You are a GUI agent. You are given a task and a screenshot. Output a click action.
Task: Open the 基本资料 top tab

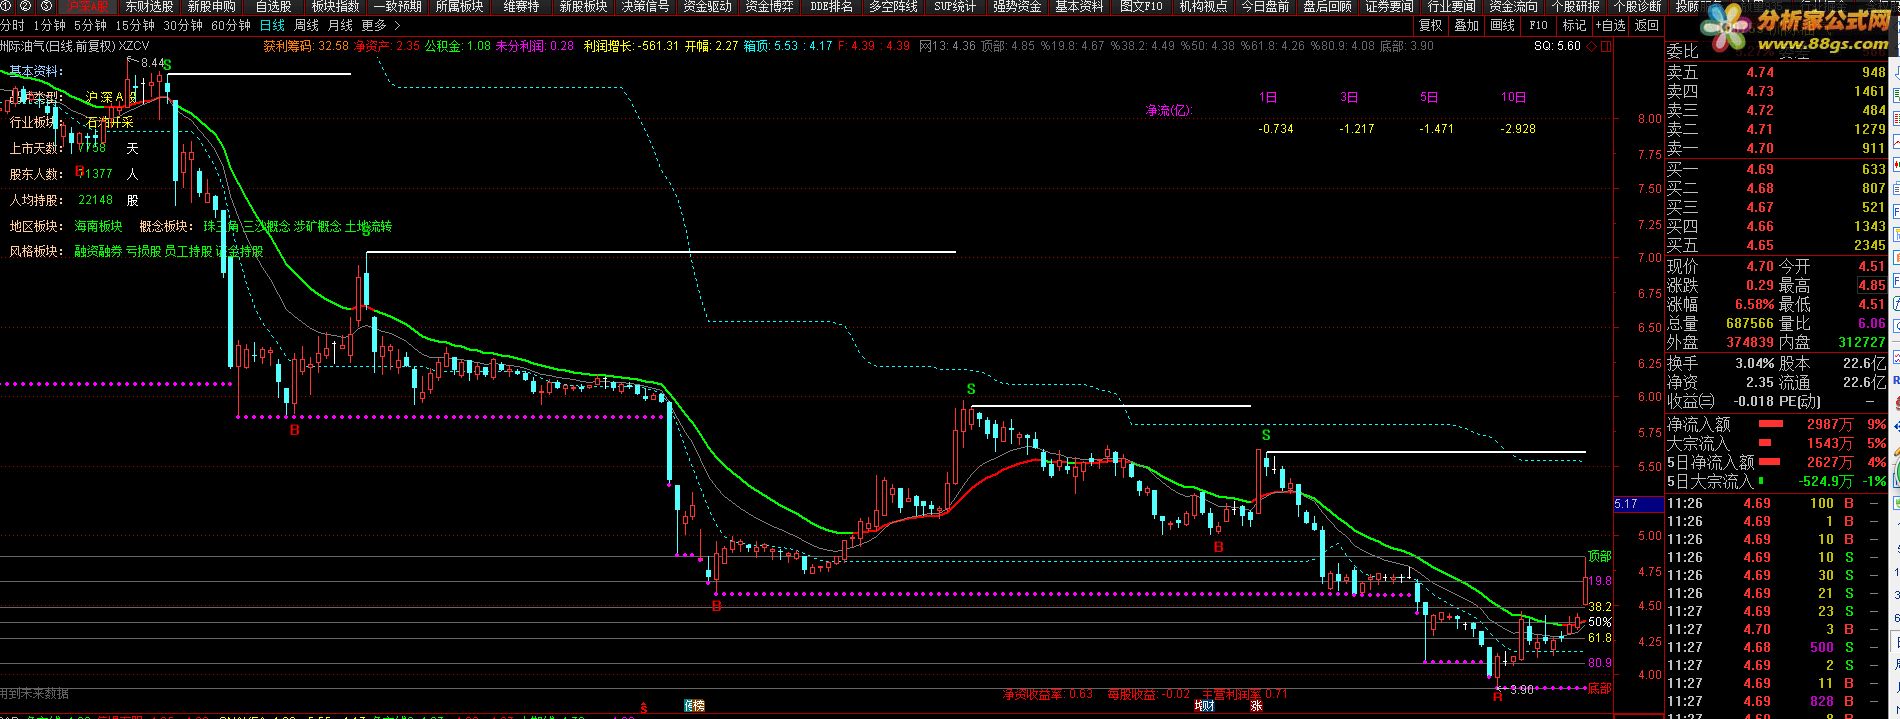(1079, 6)
